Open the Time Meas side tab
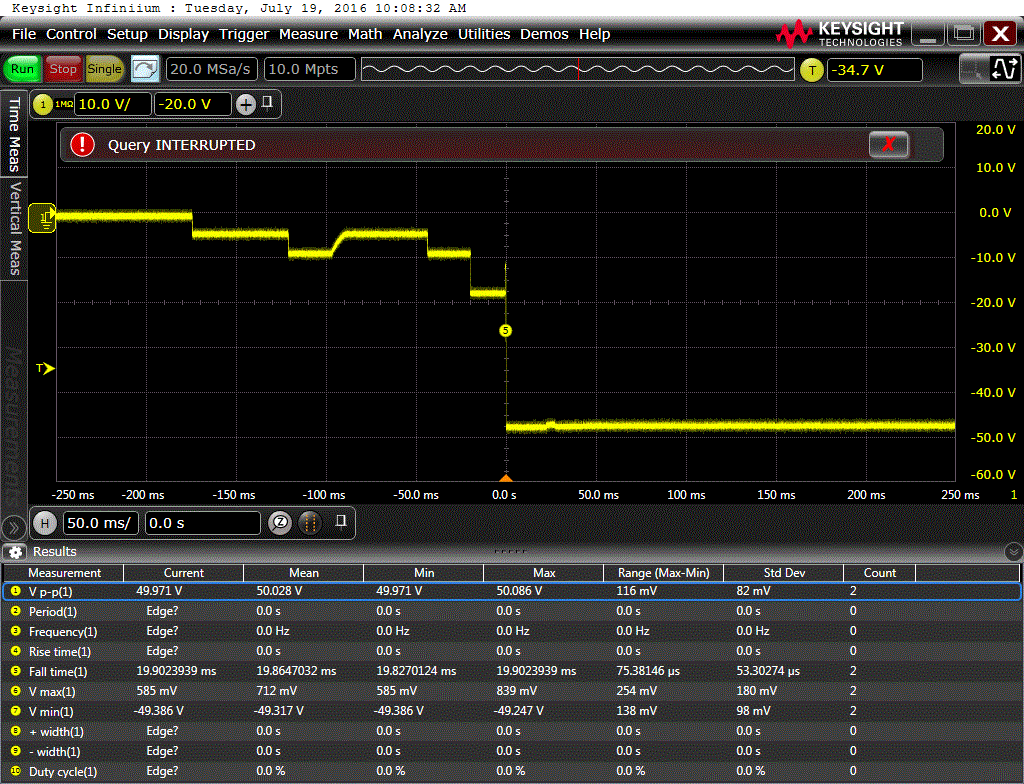The width and height of the screenshot is (1024, 784). (x=14, y=134)
